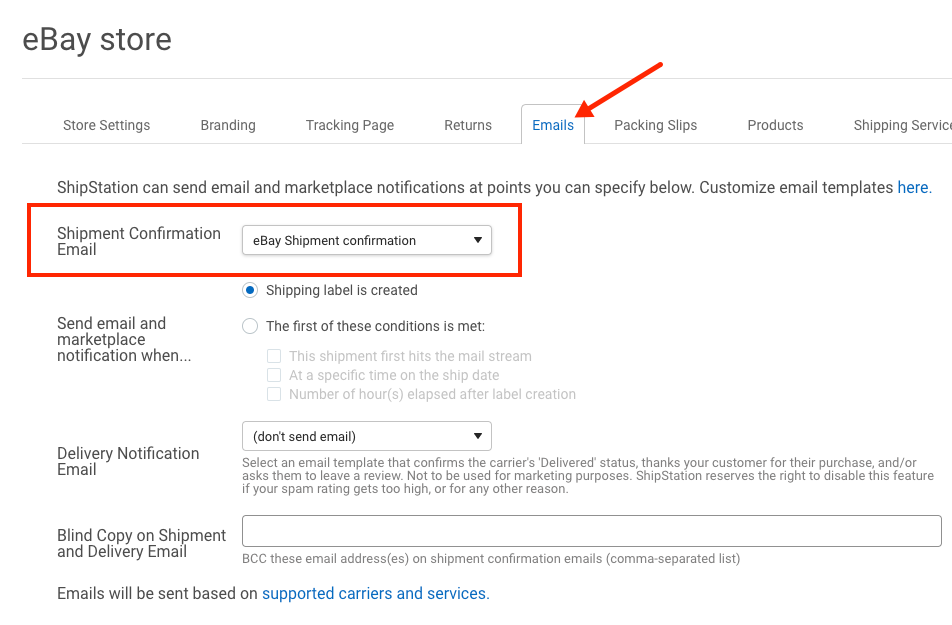
Task: Select 'Shipping label is created' radio option
Action: click(250, 290)
